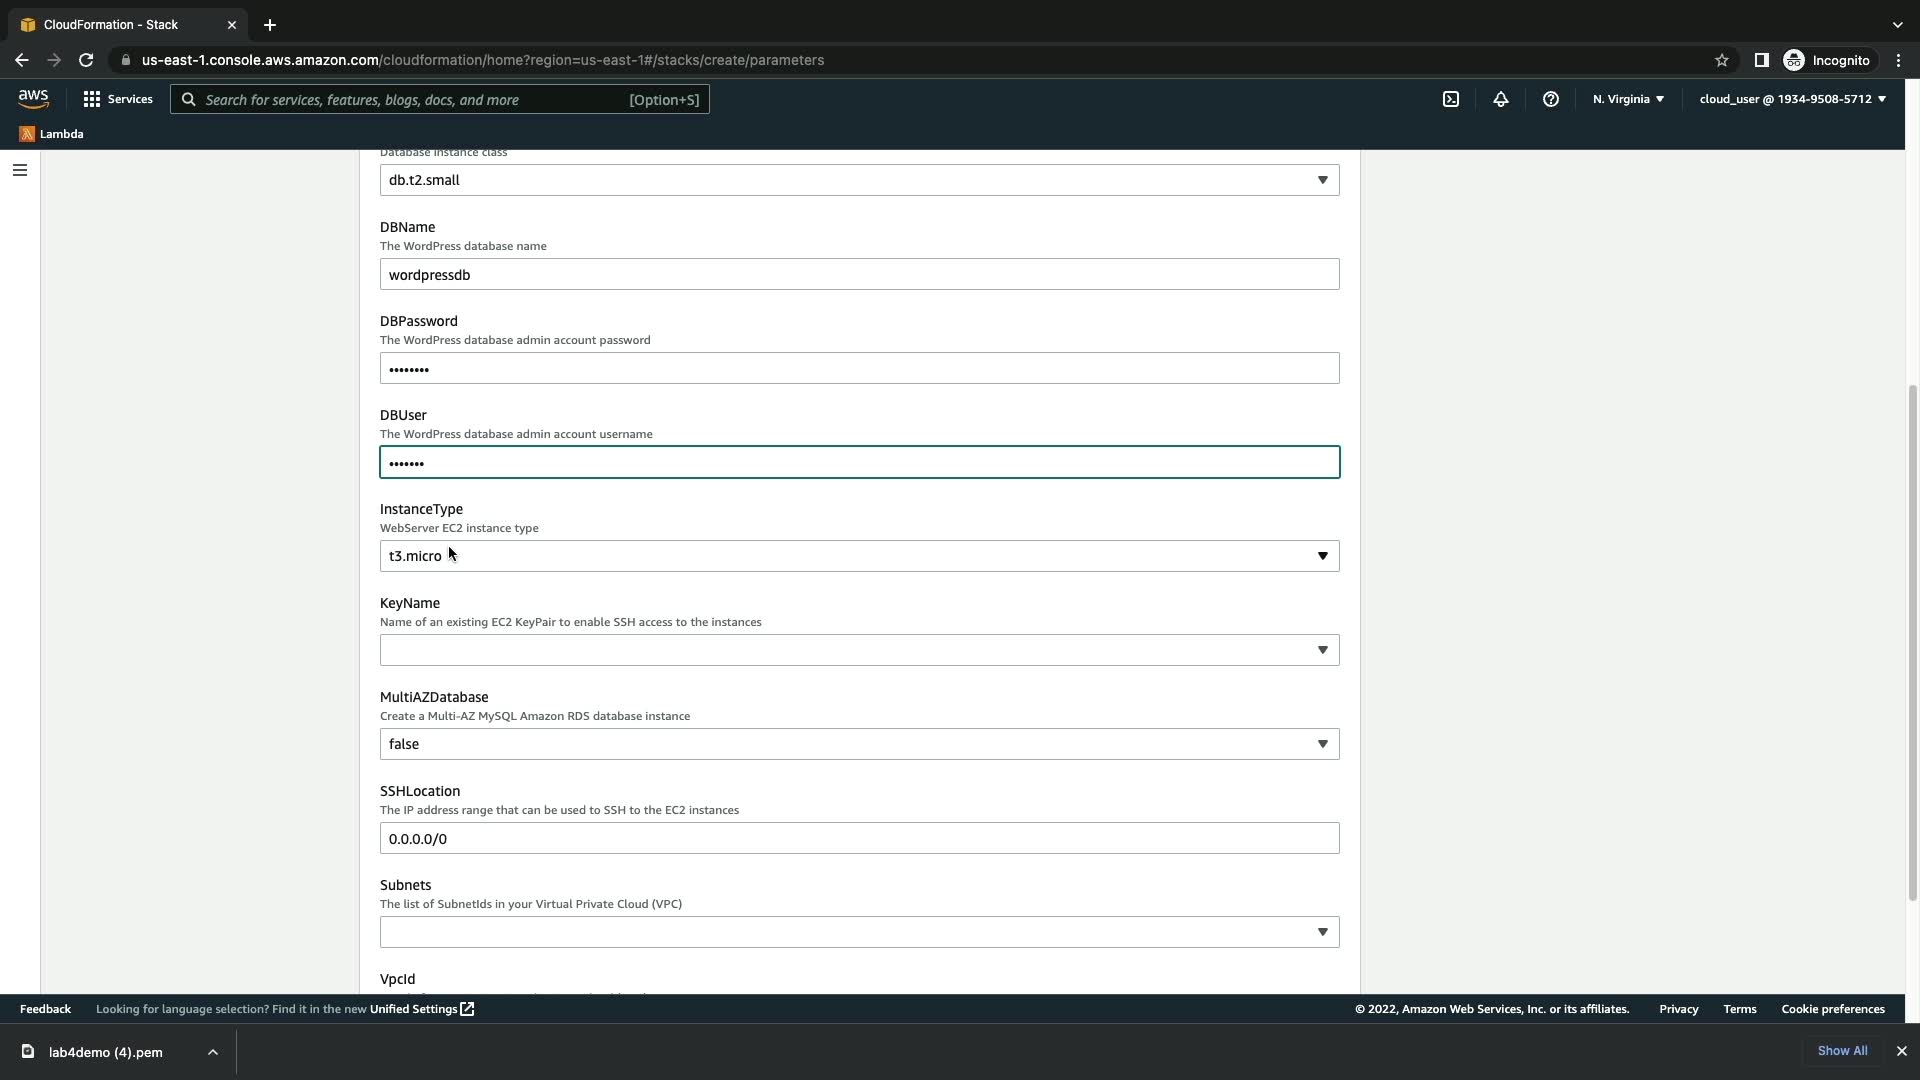The width and height of the screenshot is (1920, 1080).
Task: Click the Lambda shortcut icon
Action: click(27, 134)
